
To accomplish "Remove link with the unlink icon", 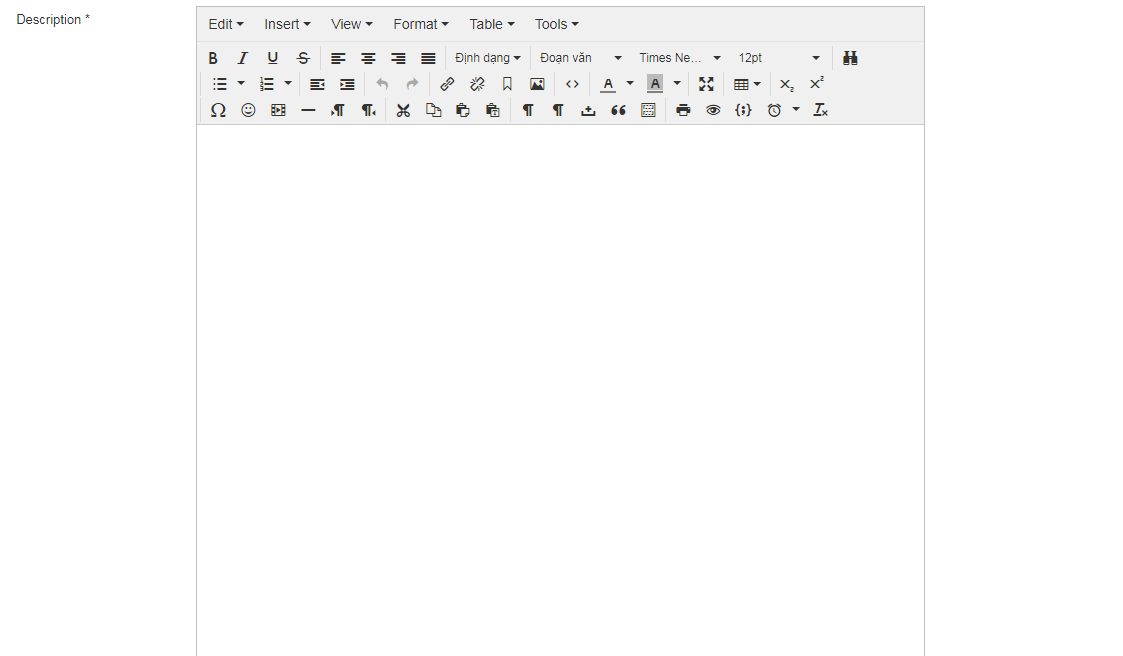I will tap(477, 85).
